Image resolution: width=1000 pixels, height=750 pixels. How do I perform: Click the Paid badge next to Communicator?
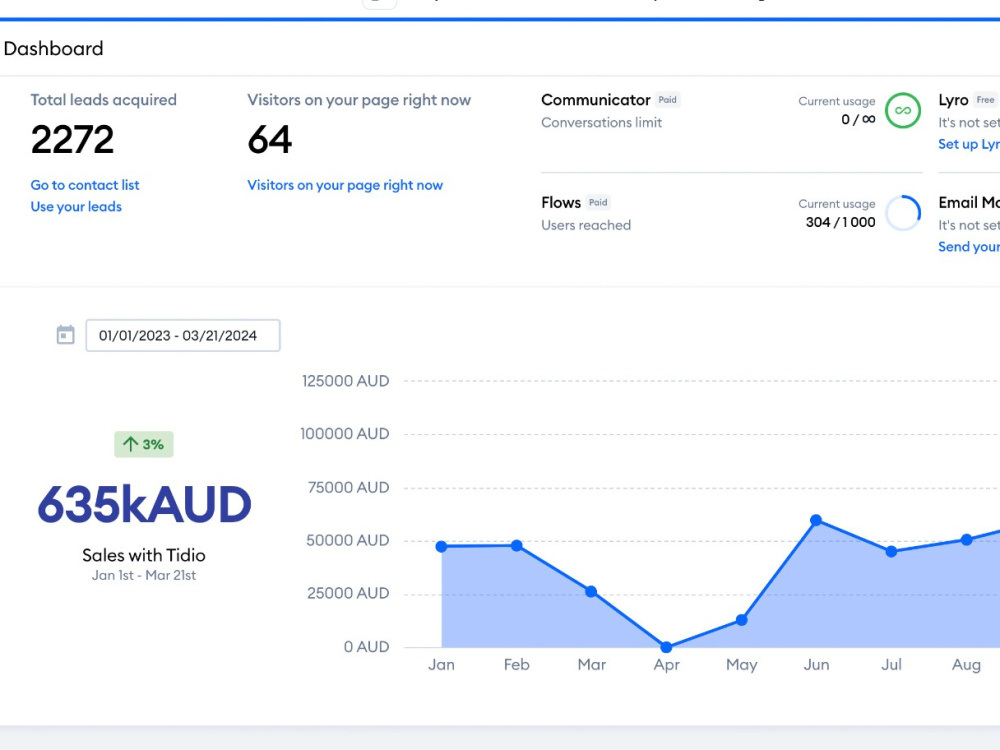(668, 99)
